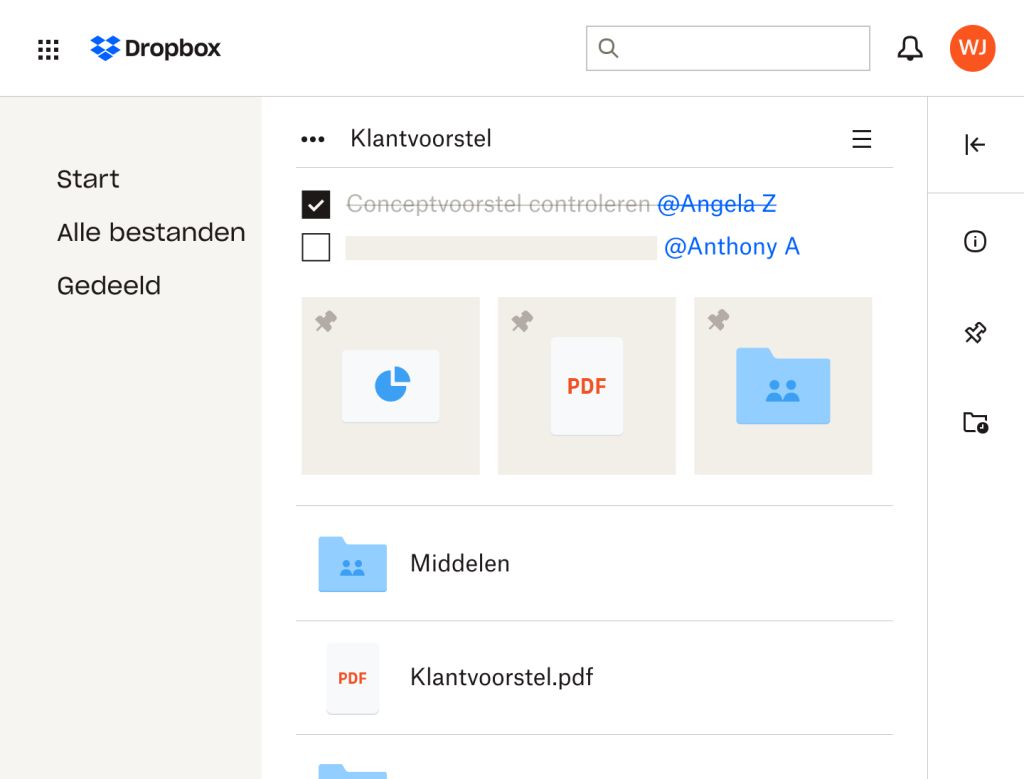Go to Alle bestanden in the sidebar
Image resolution: width=1024 pixels, height=779 pixels.
[x=151, y=232]
